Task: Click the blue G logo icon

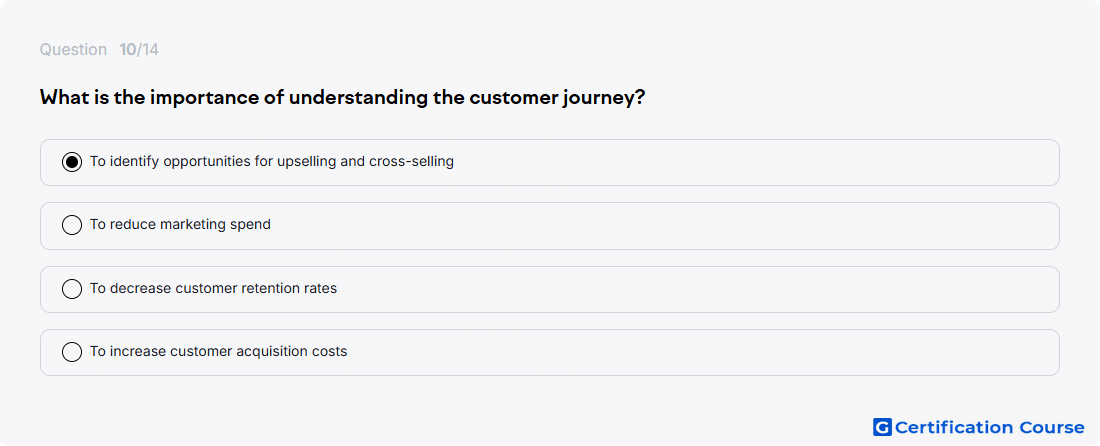Action: click(882, 427)
